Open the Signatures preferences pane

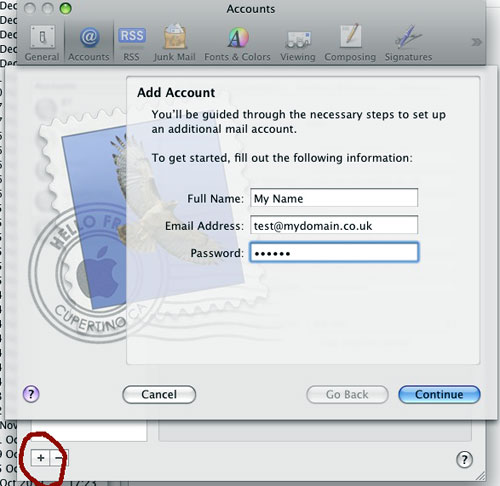point(408,43)
